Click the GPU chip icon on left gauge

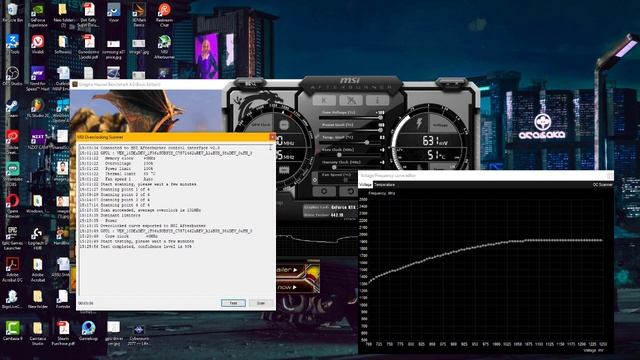coord(284,125)
